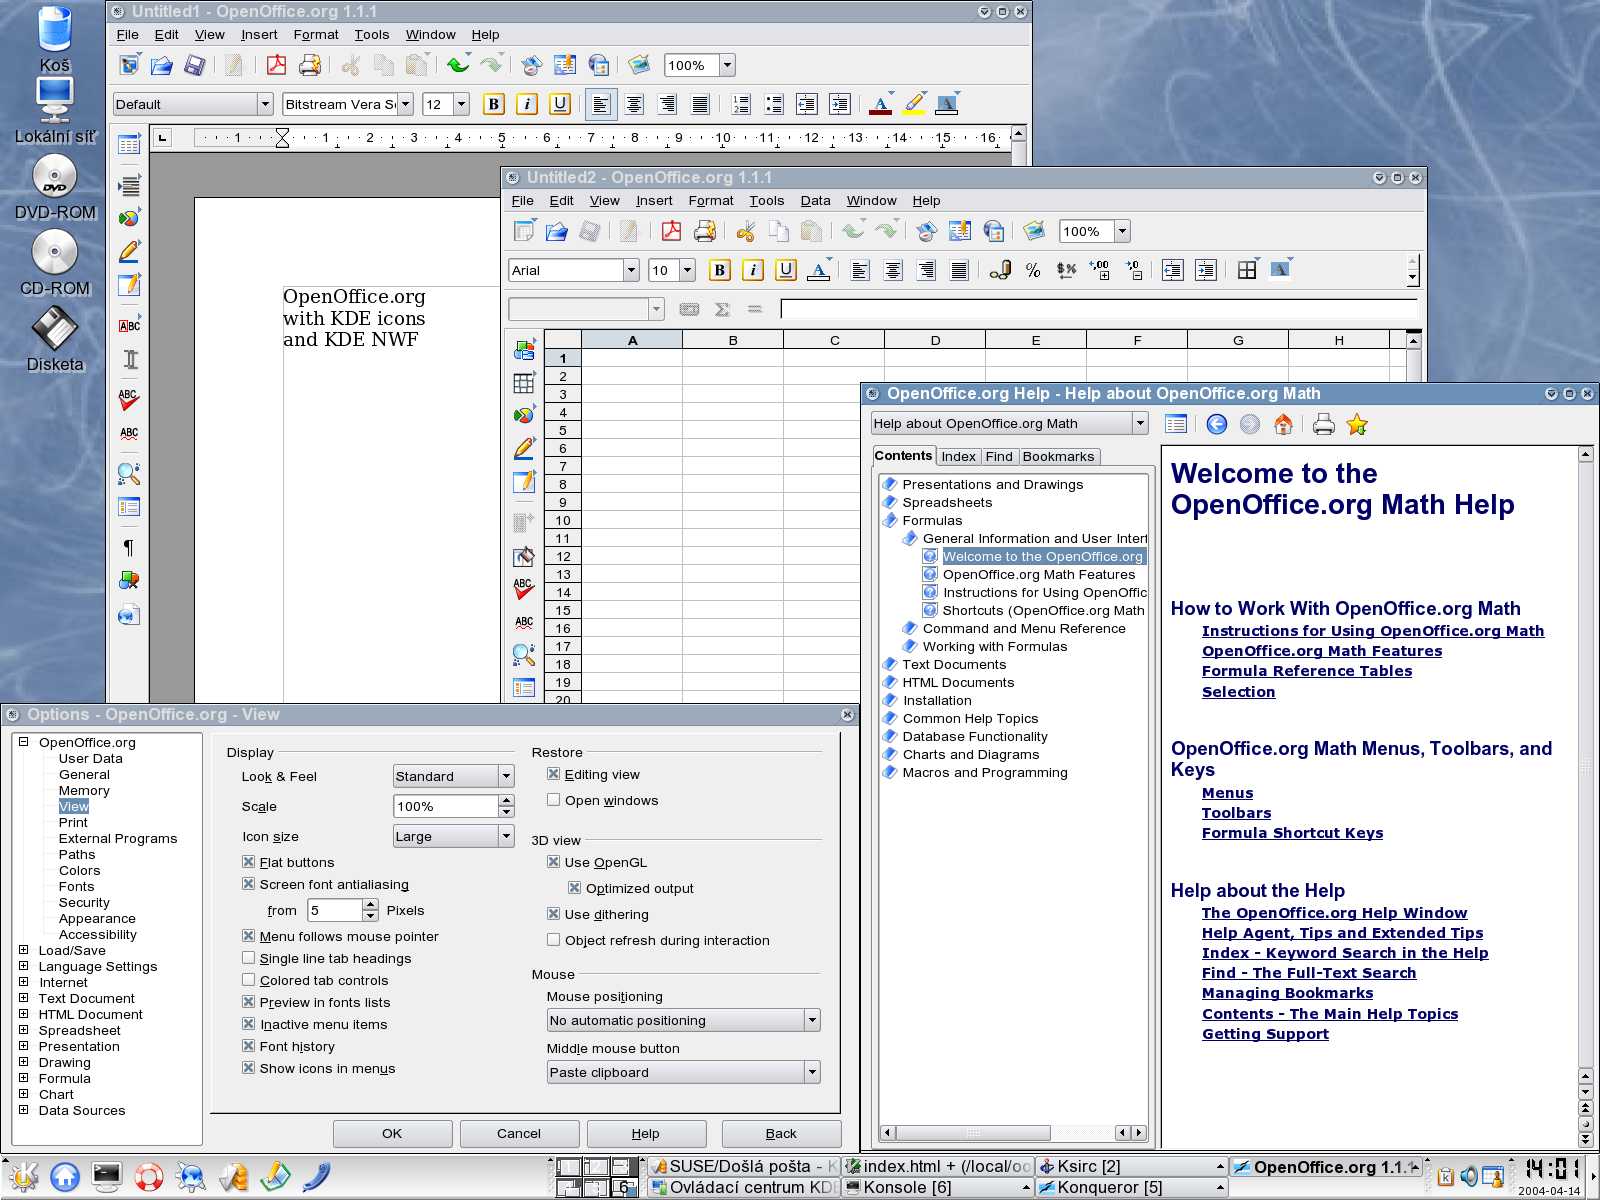Image resolution: width=1600 pixels, height=1200 pixels.
Task: Click Cancel in the Options dialog
Action: [519, 1133]
